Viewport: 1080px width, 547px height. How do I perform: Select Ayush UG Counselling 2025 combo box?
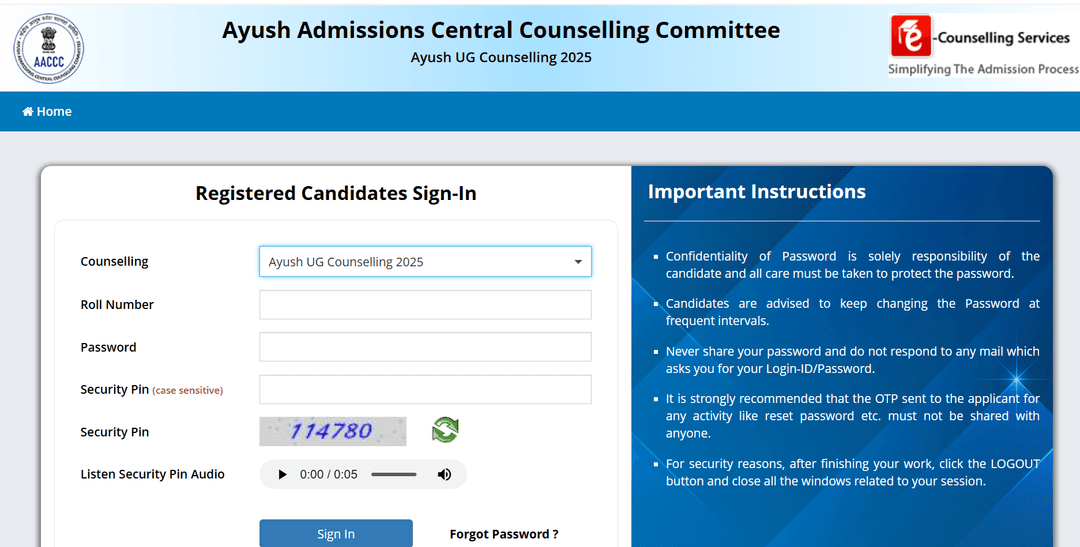pos(425,262)
